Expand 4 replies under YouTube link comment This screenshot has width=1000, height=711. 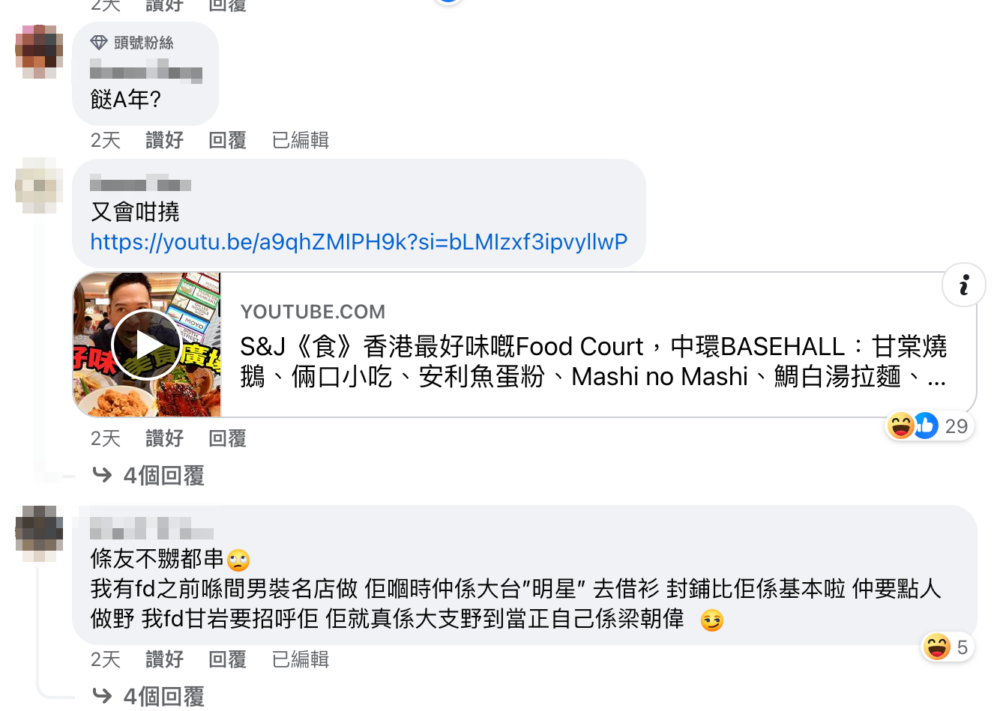(x=148, y=476)
